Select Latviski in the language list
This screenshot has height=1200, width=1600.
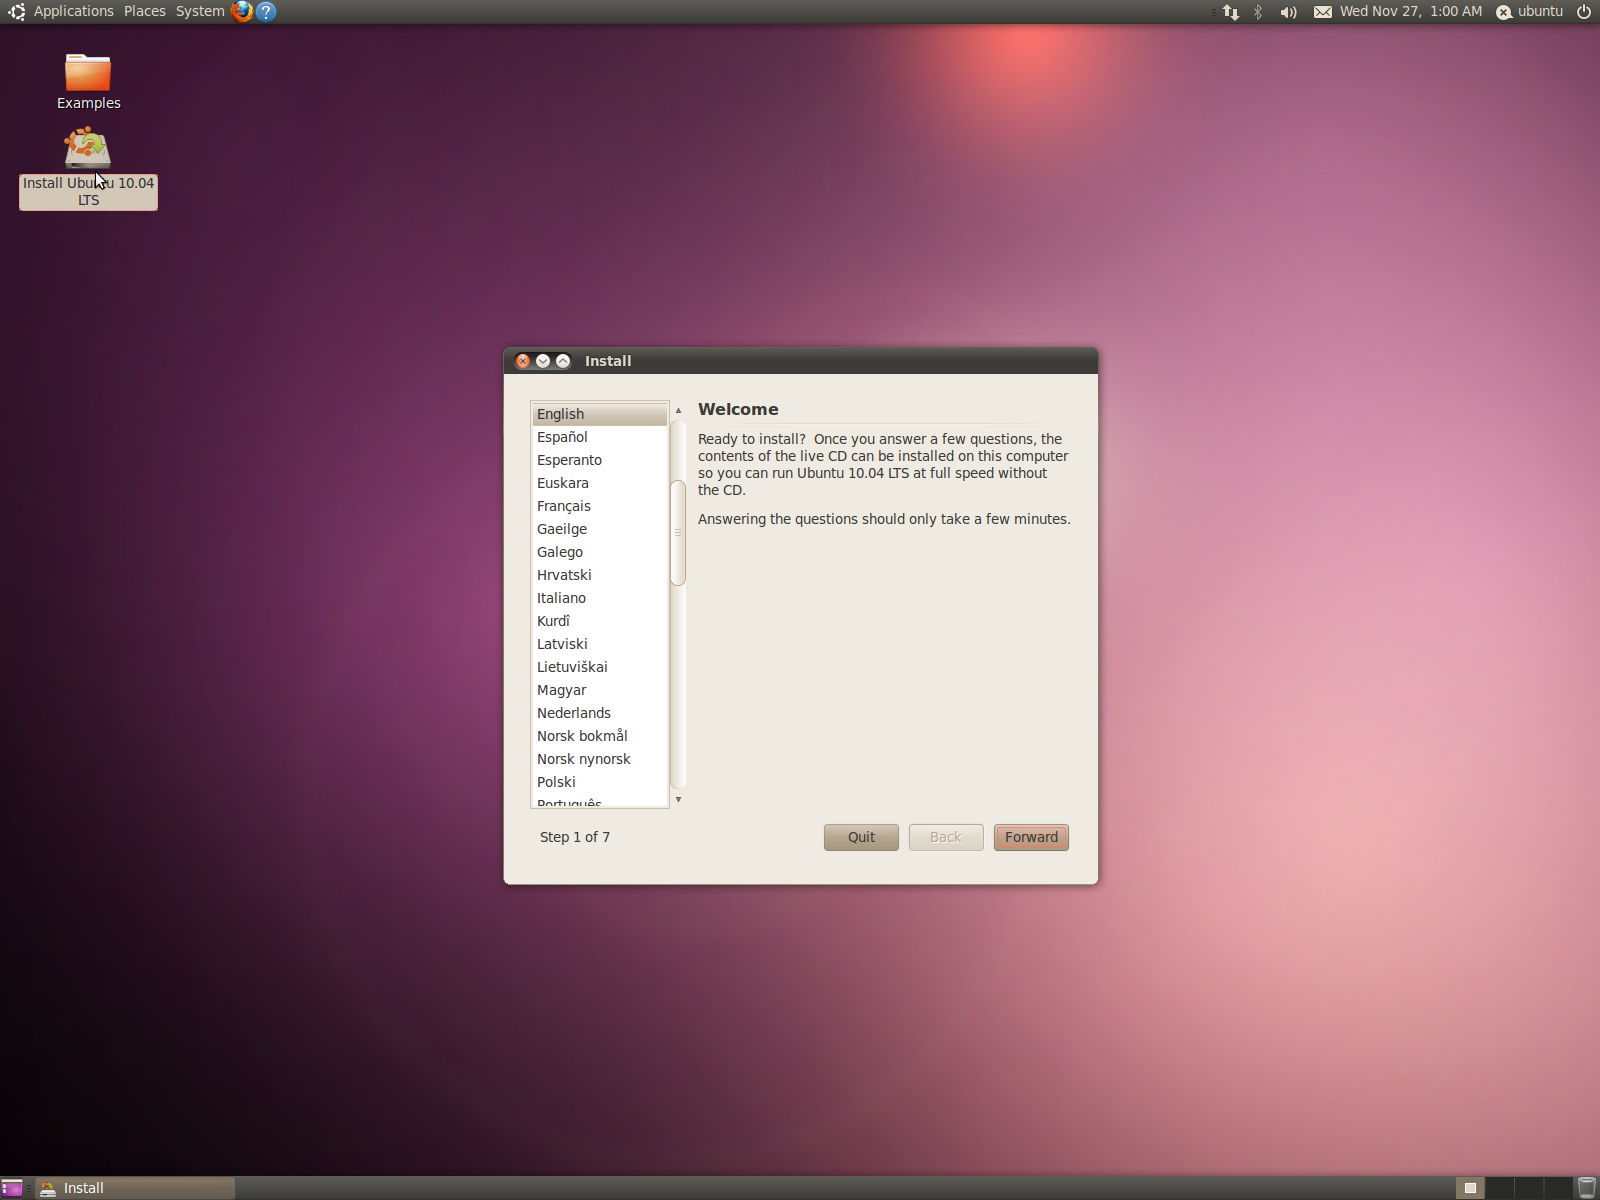pos(599,644)
